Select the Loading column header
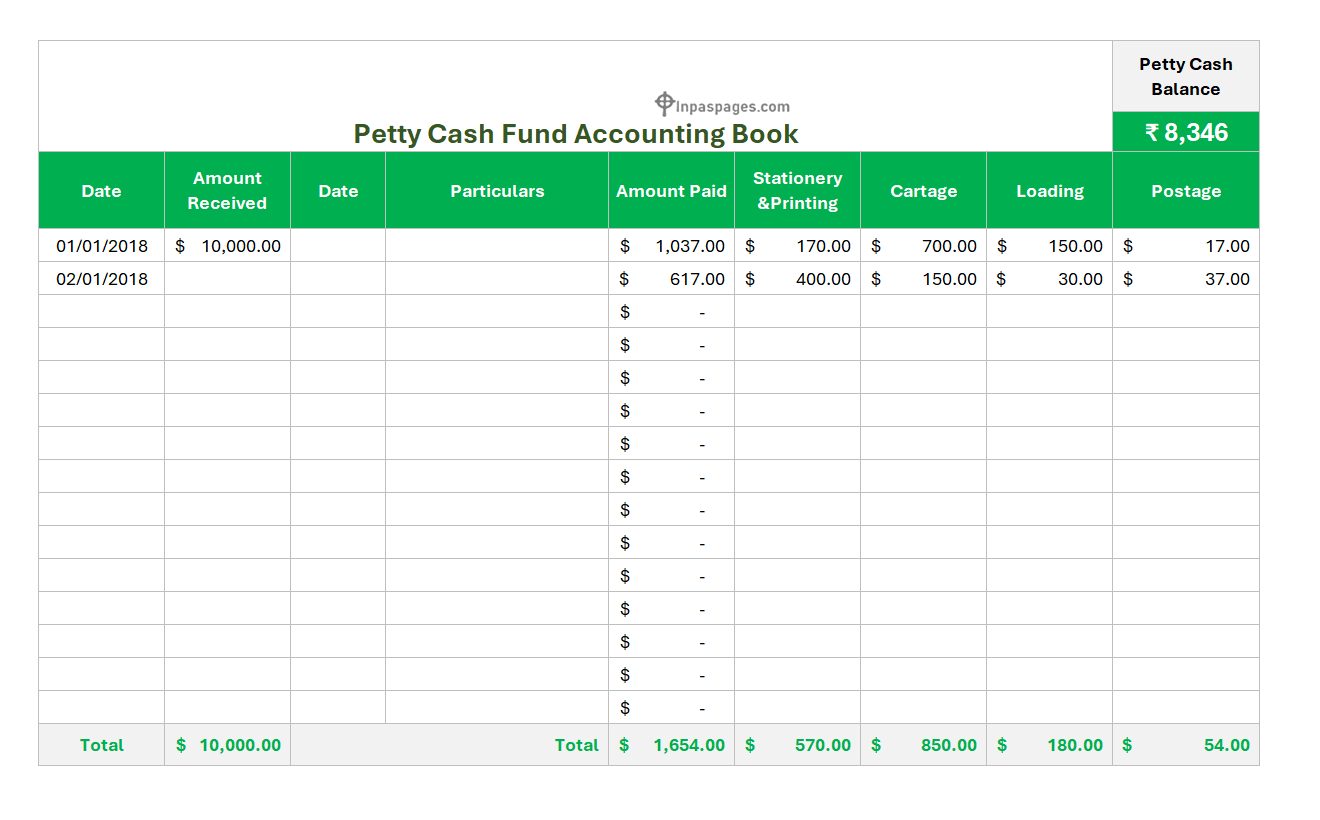1320x820 pixels. (x=1049, y=190)
